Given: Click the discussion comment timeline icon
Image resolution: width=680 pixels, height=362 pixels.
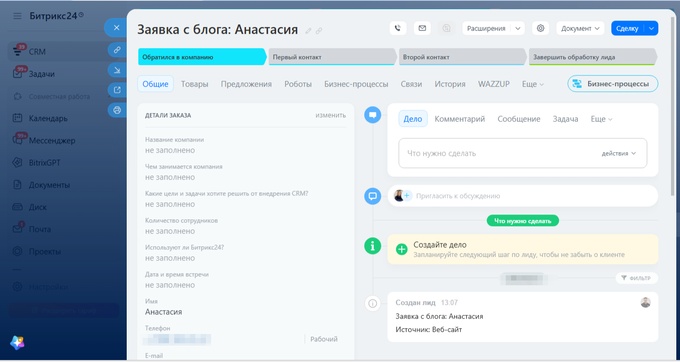Looking at the screenshot, I should pyautogui.click(x=373, y=196).
